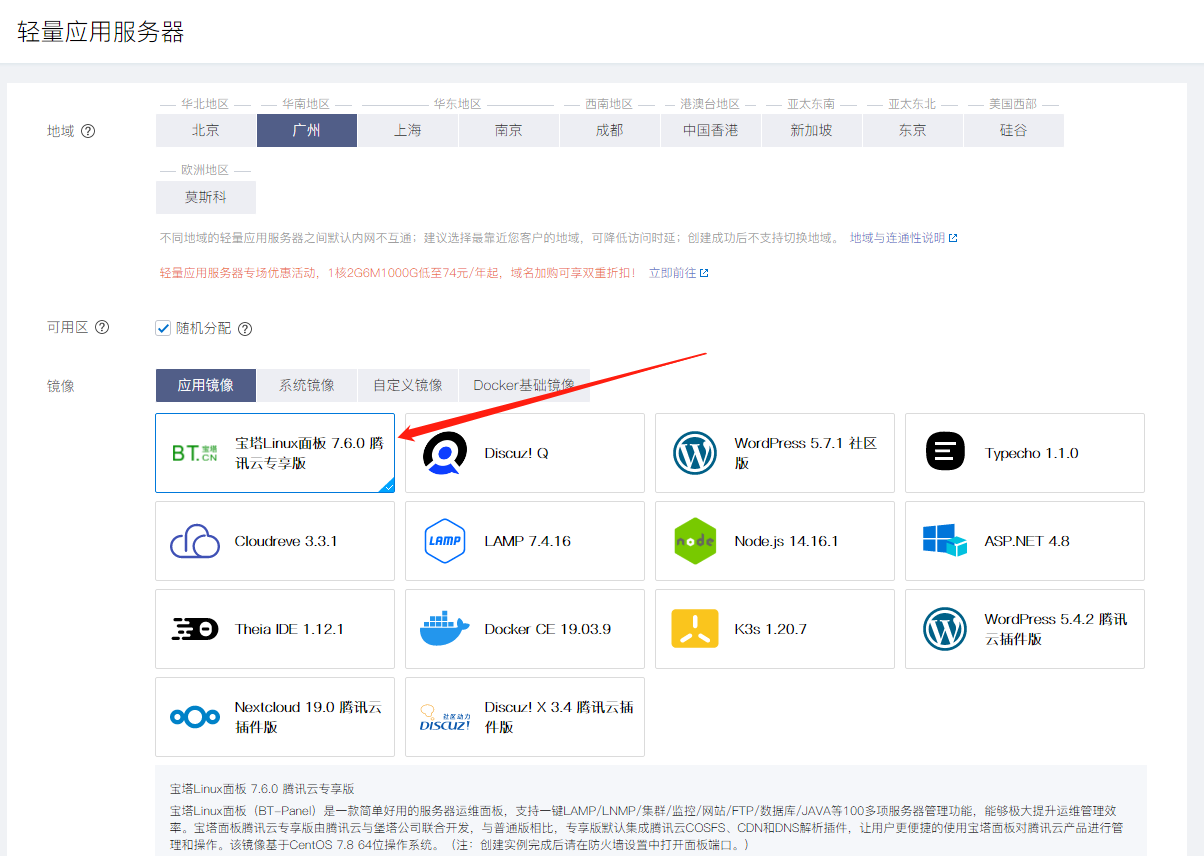
Task: Click the Node.js green logo
Action: coord(695,541)
